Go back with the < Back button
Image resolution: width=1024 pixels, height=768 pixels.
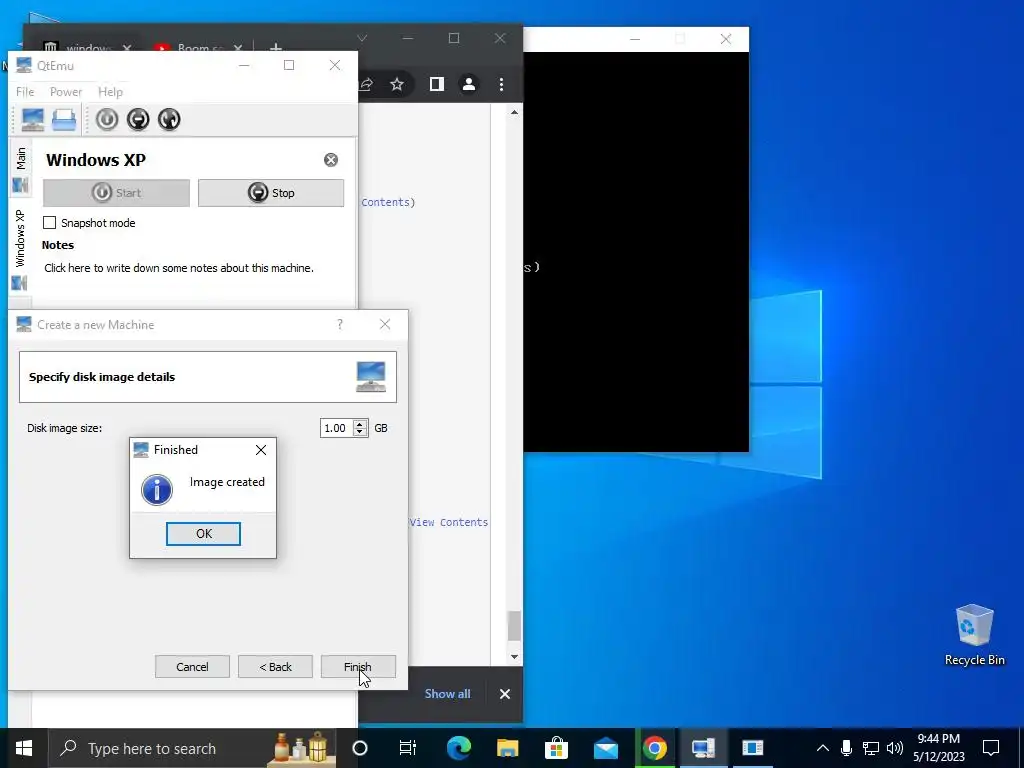pyautogui.click(x=275, y=667)
